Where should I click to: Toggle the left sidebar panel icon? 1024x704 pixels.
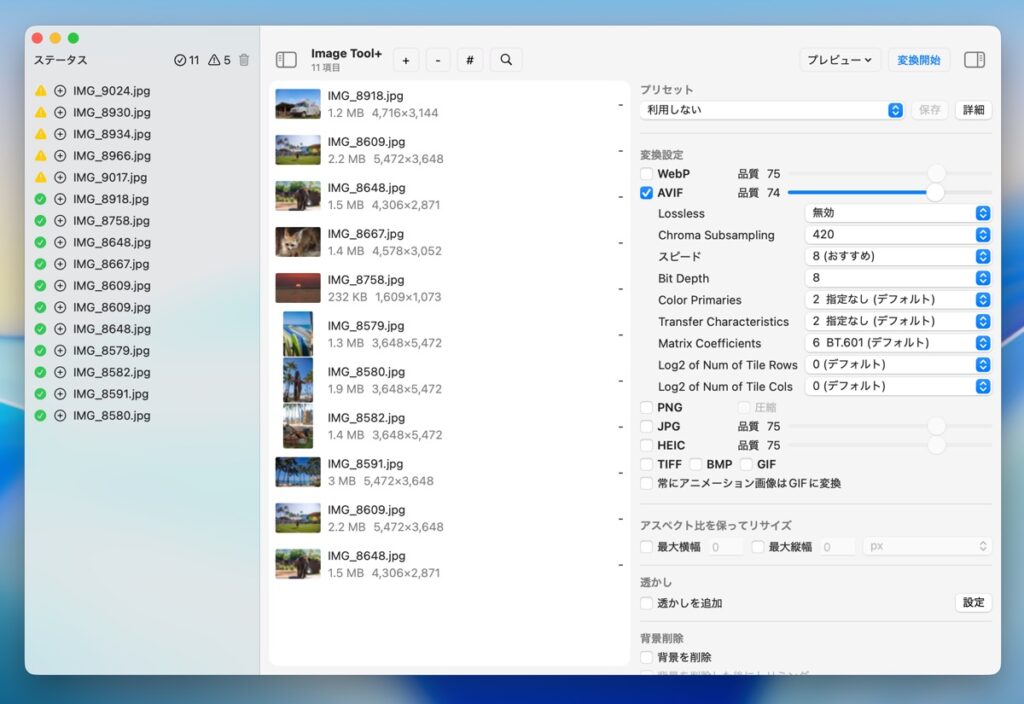pos(286,60)
